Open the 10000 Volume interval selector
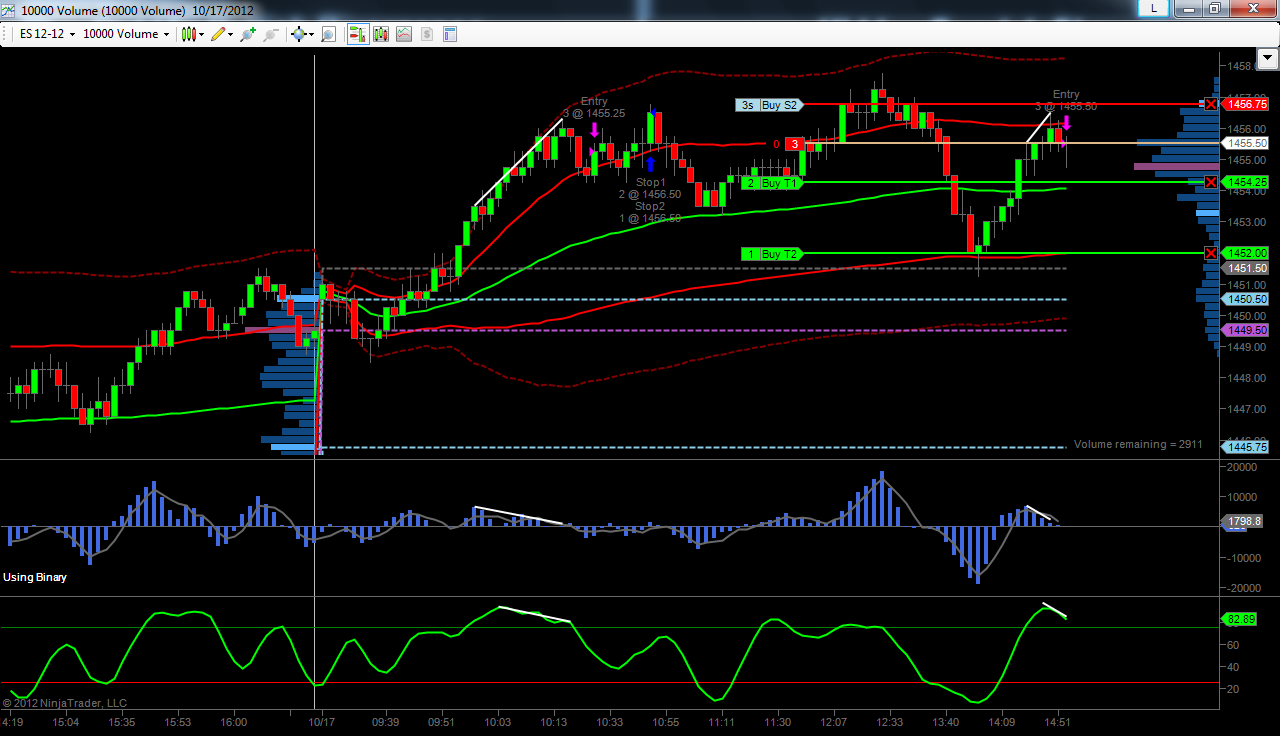 [x=126, y=34]
